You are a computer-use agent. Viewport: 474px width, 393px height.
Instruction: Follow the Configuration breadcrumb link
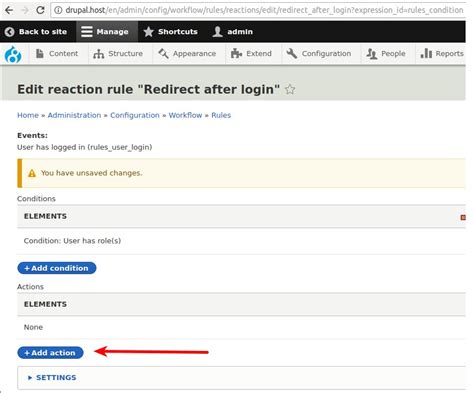click(135, 115)
